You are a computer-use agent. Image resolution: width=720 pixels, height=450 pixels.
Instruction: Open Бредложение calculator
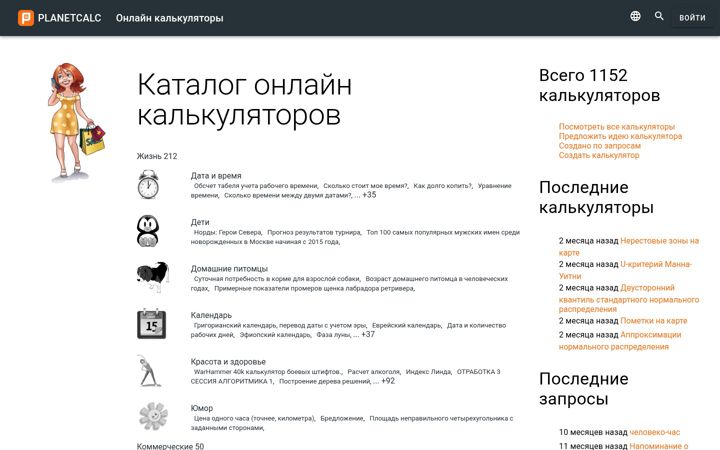(x=343, y=418)
